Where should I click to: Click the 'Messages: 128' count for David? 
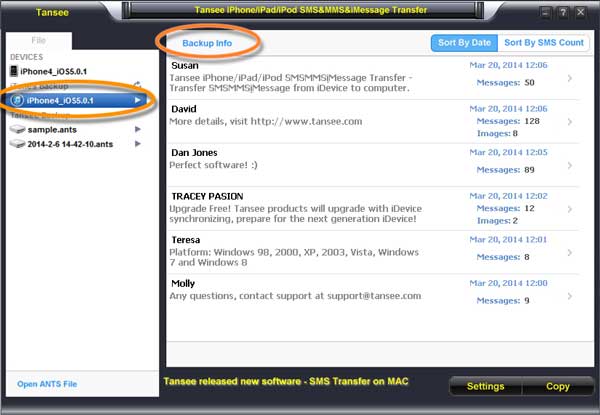tap(508, 121)
